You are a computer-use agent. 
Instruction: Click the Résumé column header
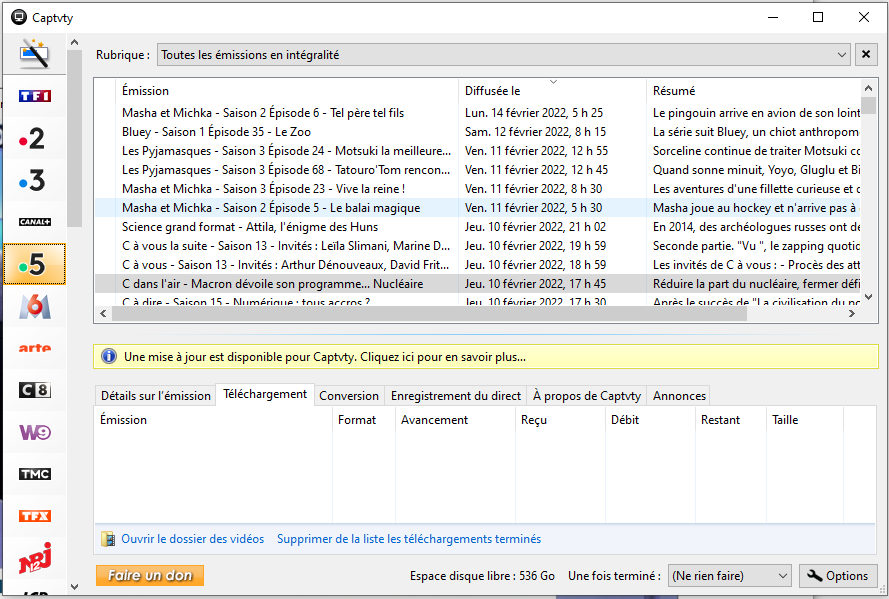753,91
